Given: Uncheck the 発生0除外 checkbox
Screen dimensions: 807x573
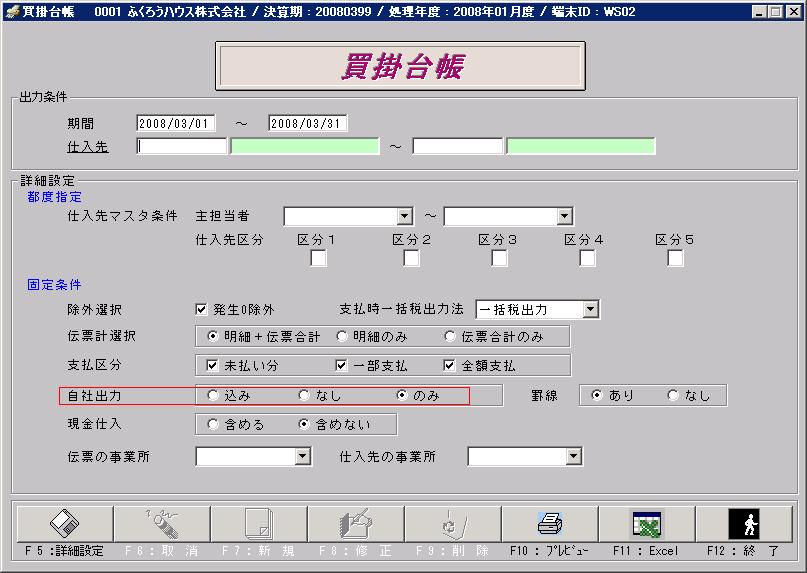Looking at the screenshot, I should tap(201, 309).
